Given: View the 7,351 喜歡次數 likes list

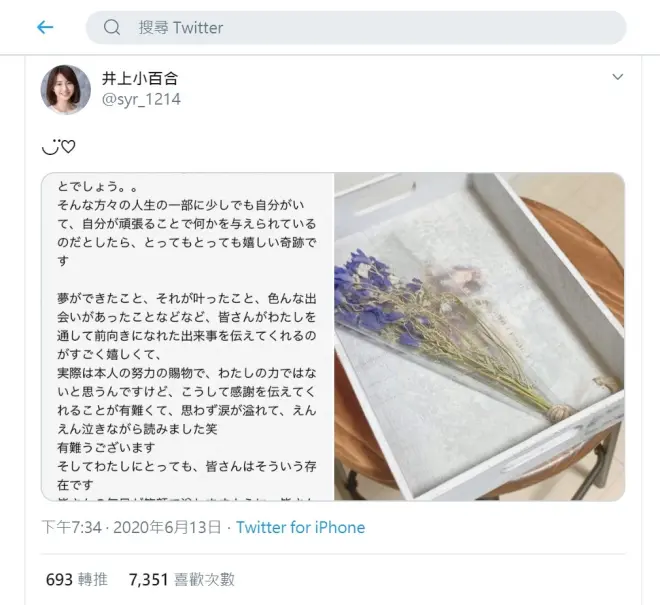Looking at the screenshot, I should (182, 580).
